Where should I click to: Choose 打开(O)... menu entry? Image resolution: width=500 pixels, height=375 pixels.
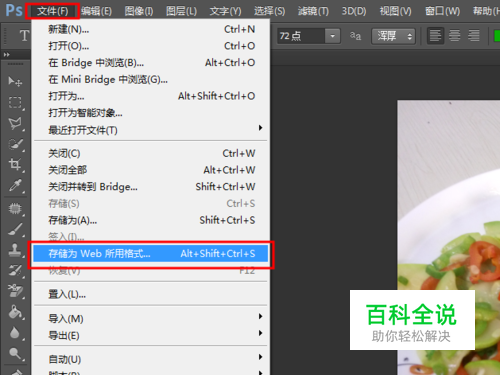coord(151,46)
